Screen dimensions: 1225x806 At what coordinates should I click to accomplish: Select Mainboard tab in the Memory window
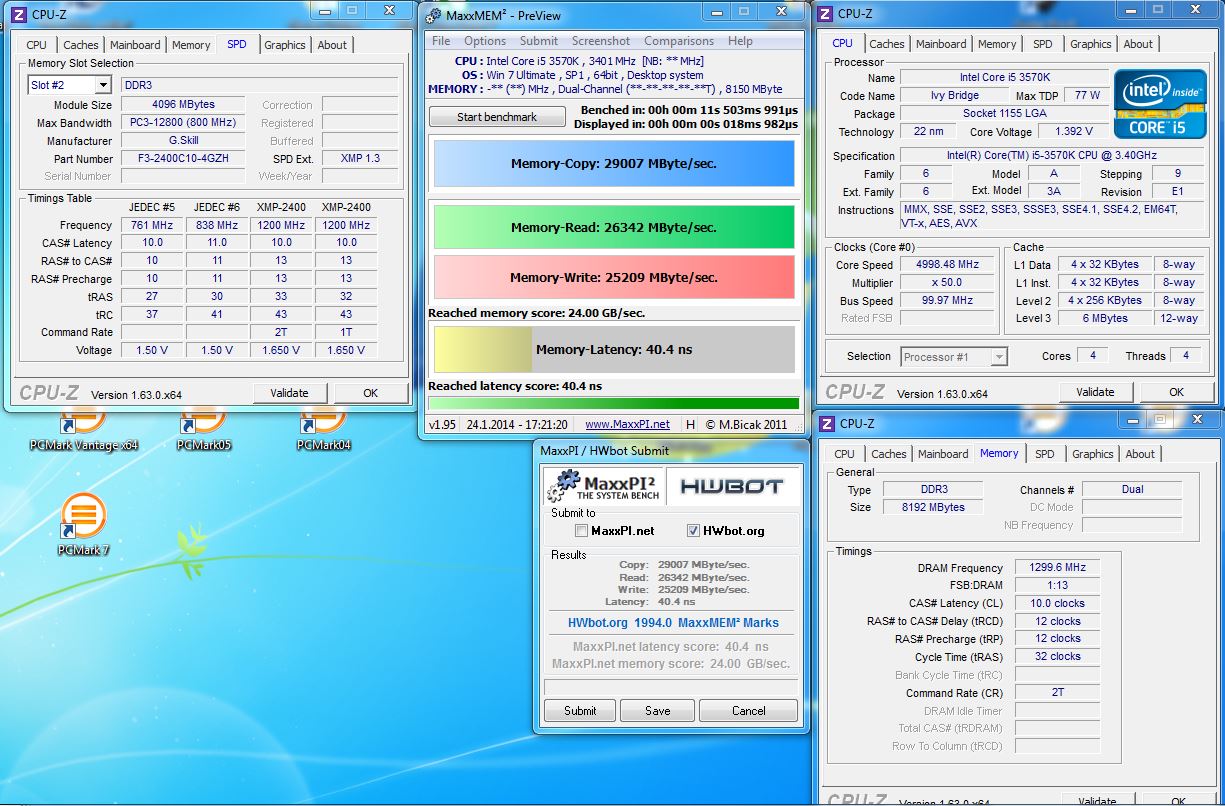pos(943,454)
